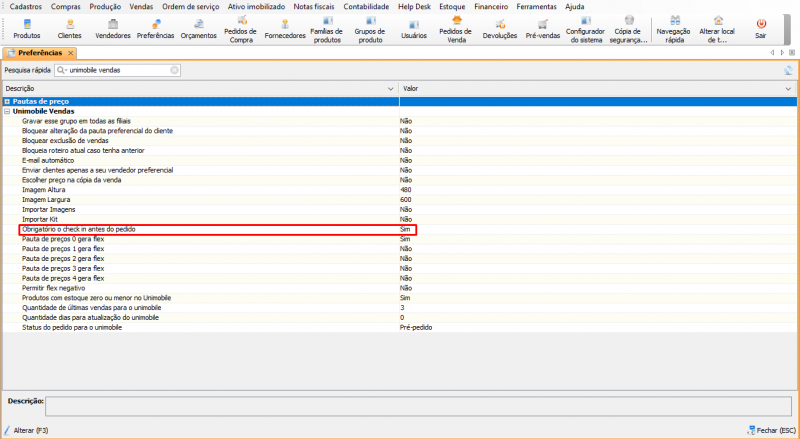Viewport: 800px width, 439px height.
Task: Open the Produção menu
Action: (105, 7)
